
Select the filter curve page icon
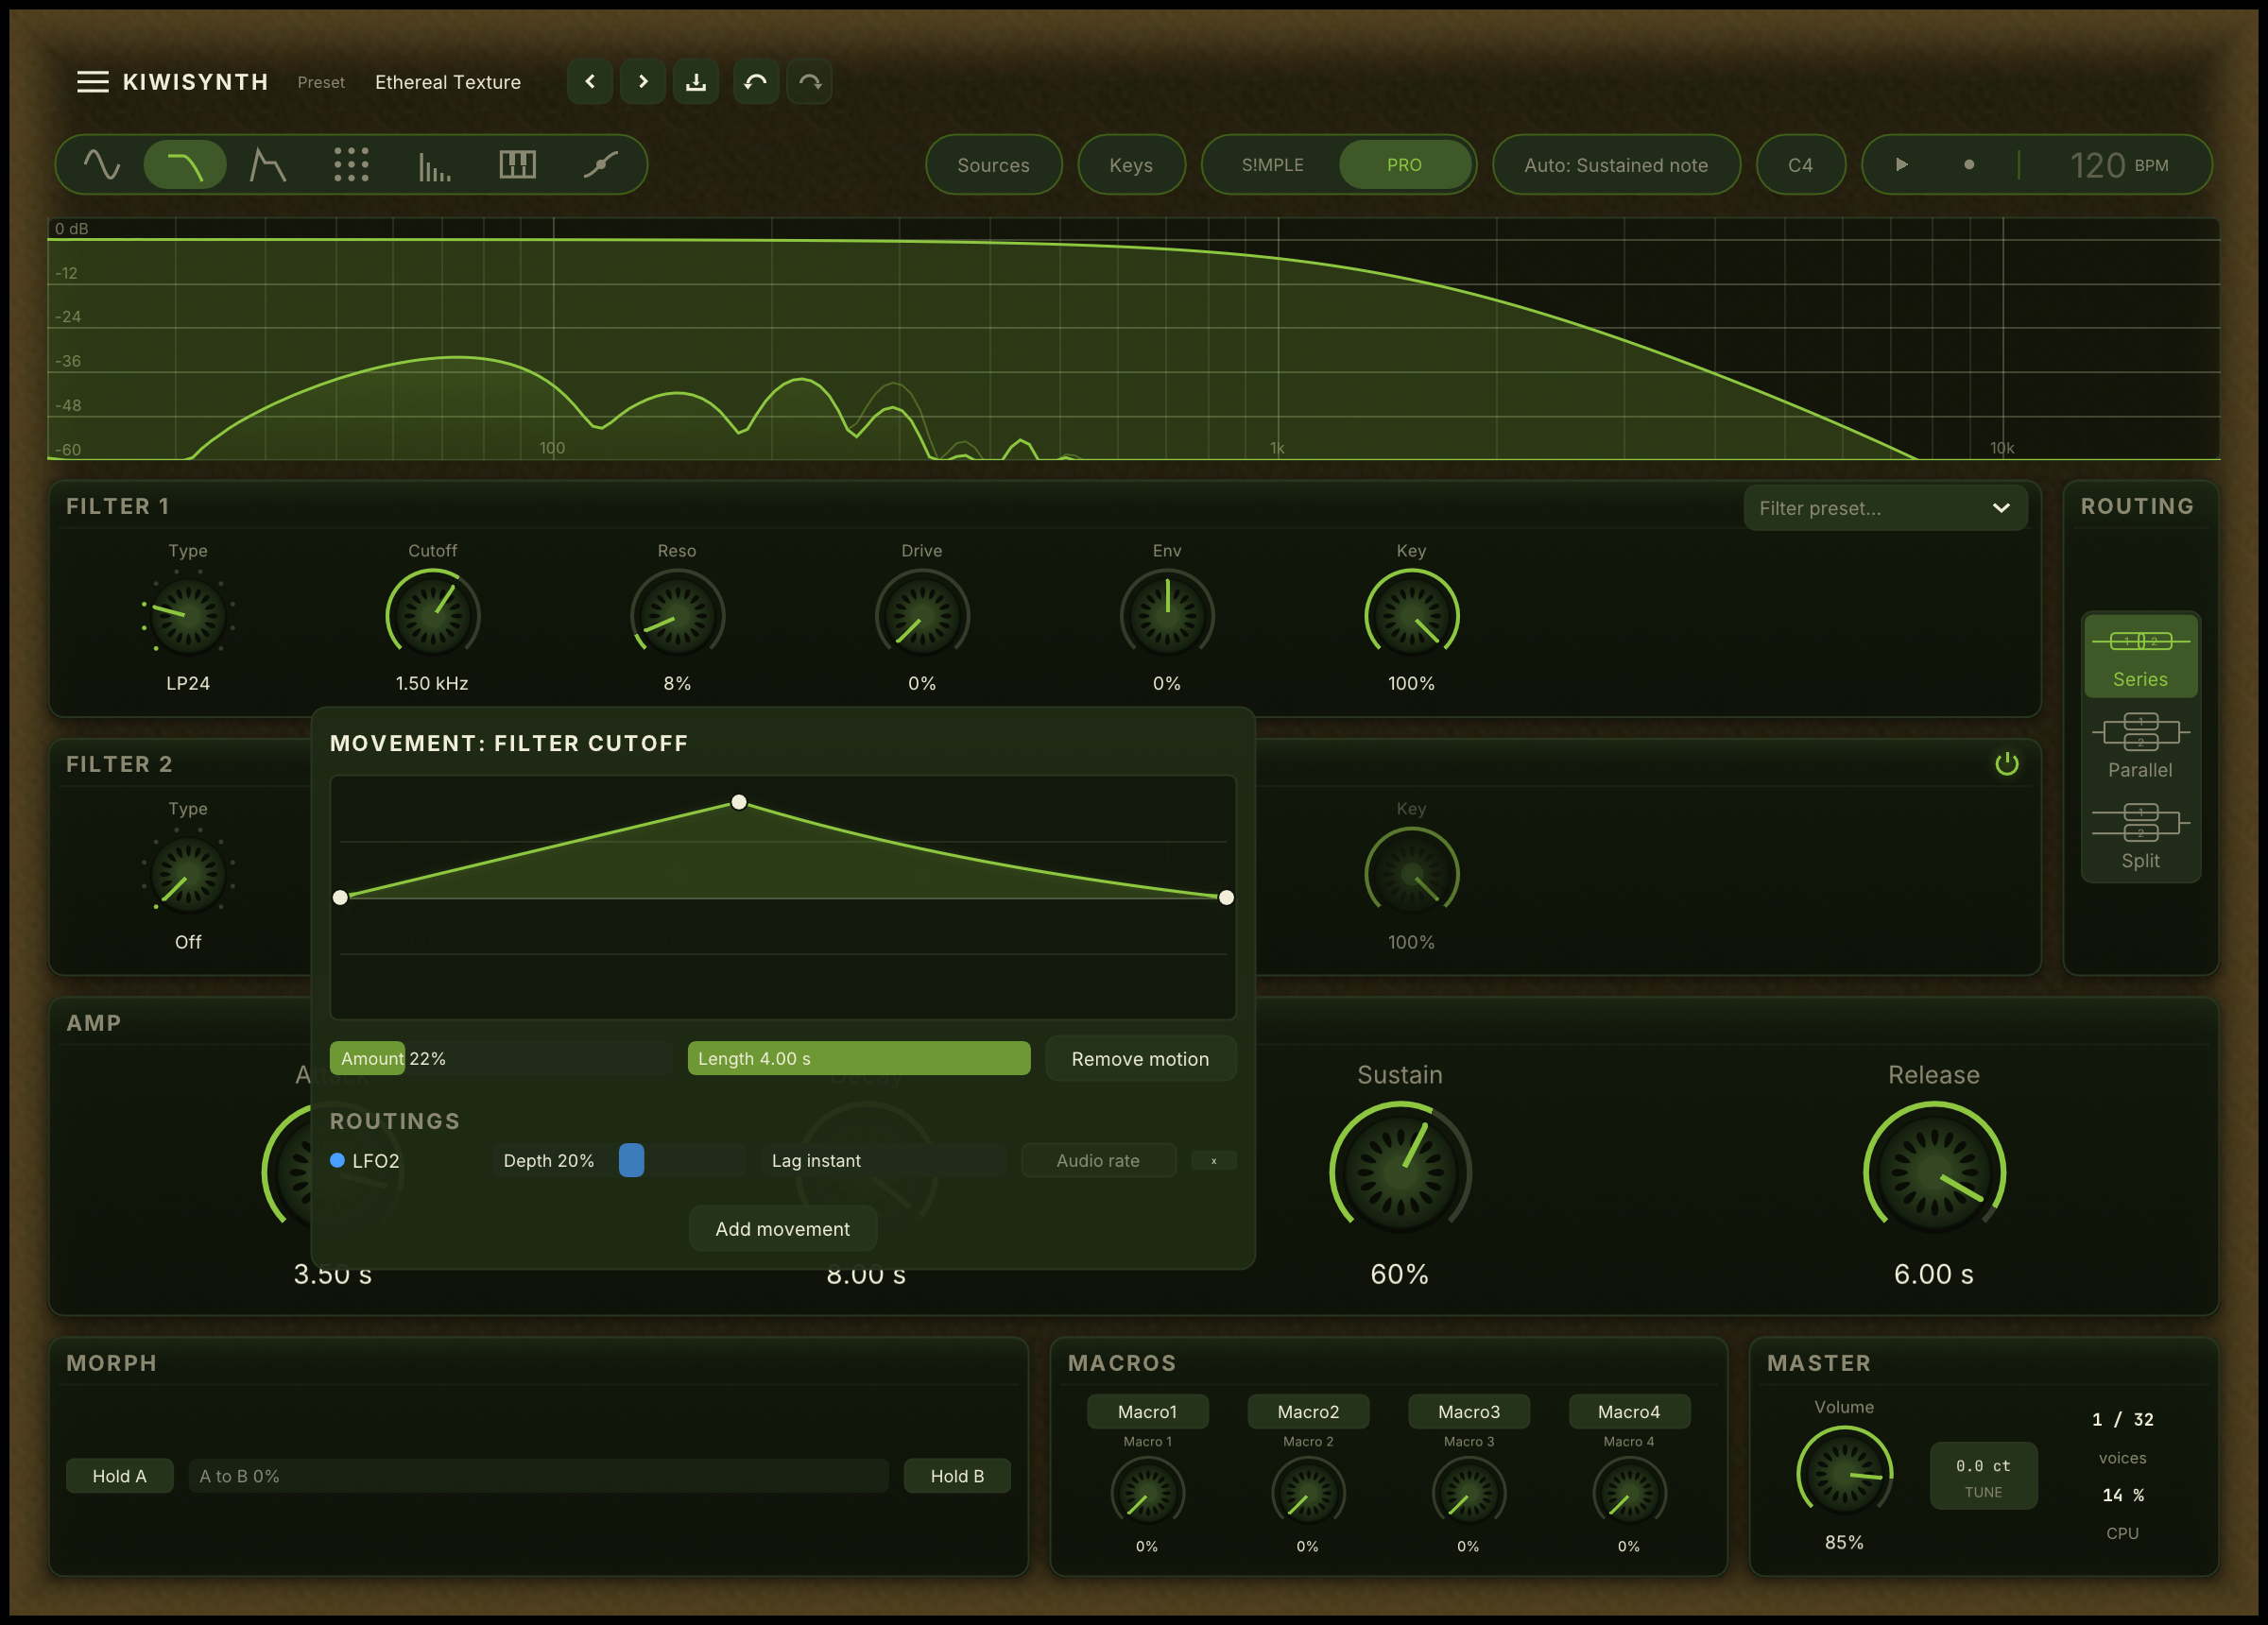click(x=185, y=165)
